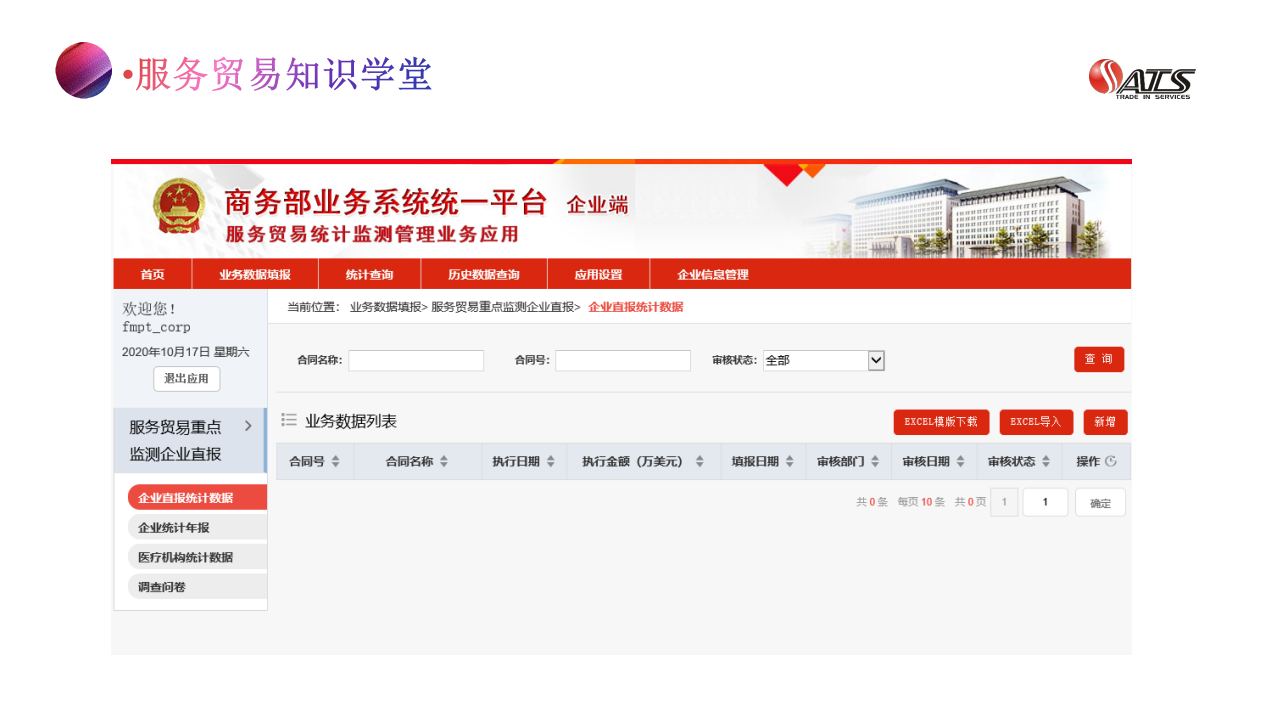The width and height of the screenshot is (1280, 720).
Task: Click the 业务数据列表 heading
Action: [x=351, y=421]
